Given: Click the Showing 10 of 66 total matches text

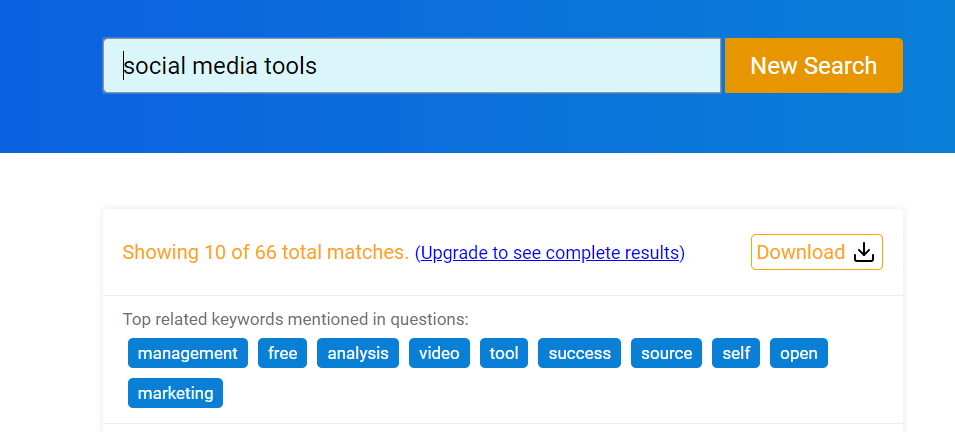Looking at the screenshot, I should click(265, 253).
